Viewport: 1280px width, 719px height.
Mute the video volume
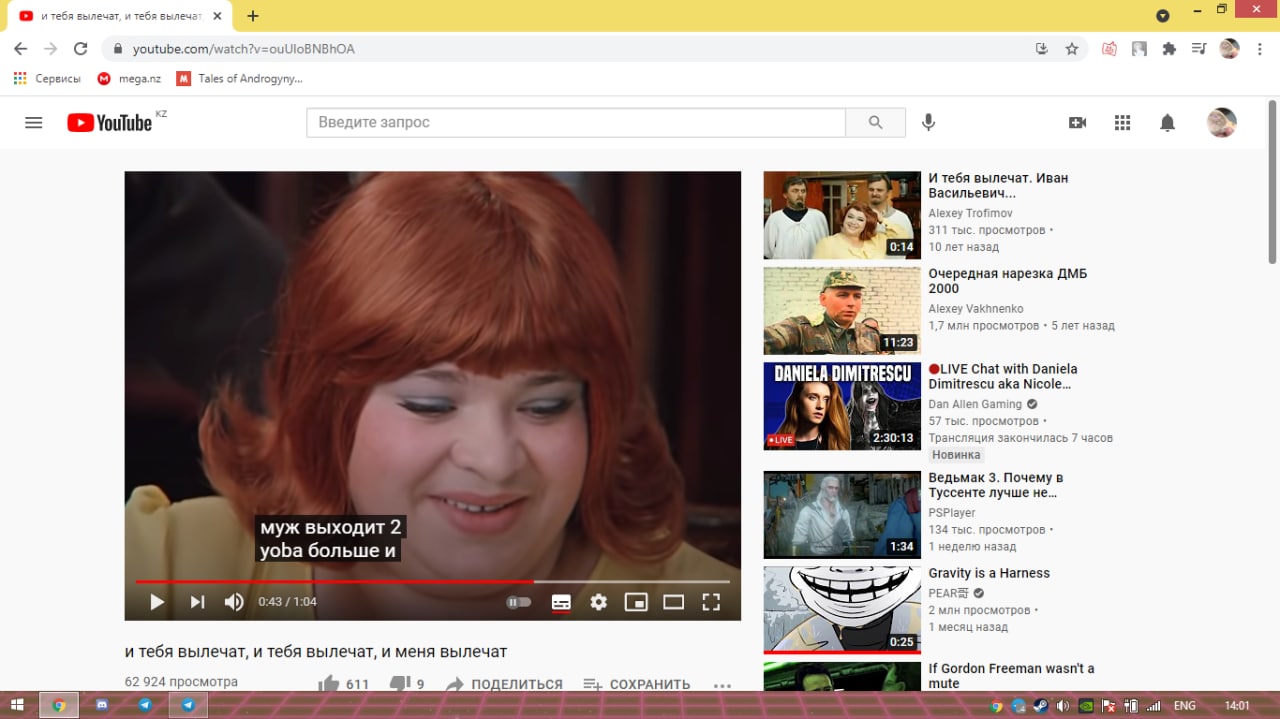coord(234,601)
